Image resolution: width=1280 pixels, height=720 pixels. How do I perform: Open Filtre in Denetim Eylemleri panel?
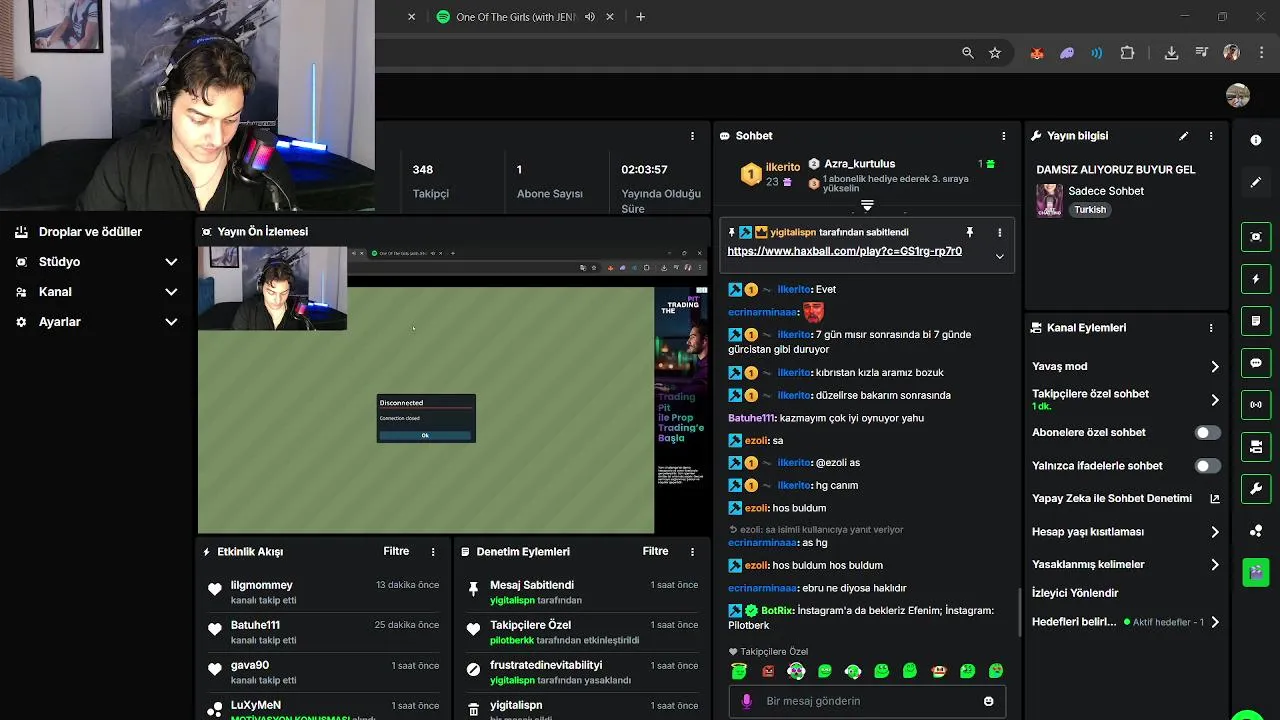coord(655,552)
